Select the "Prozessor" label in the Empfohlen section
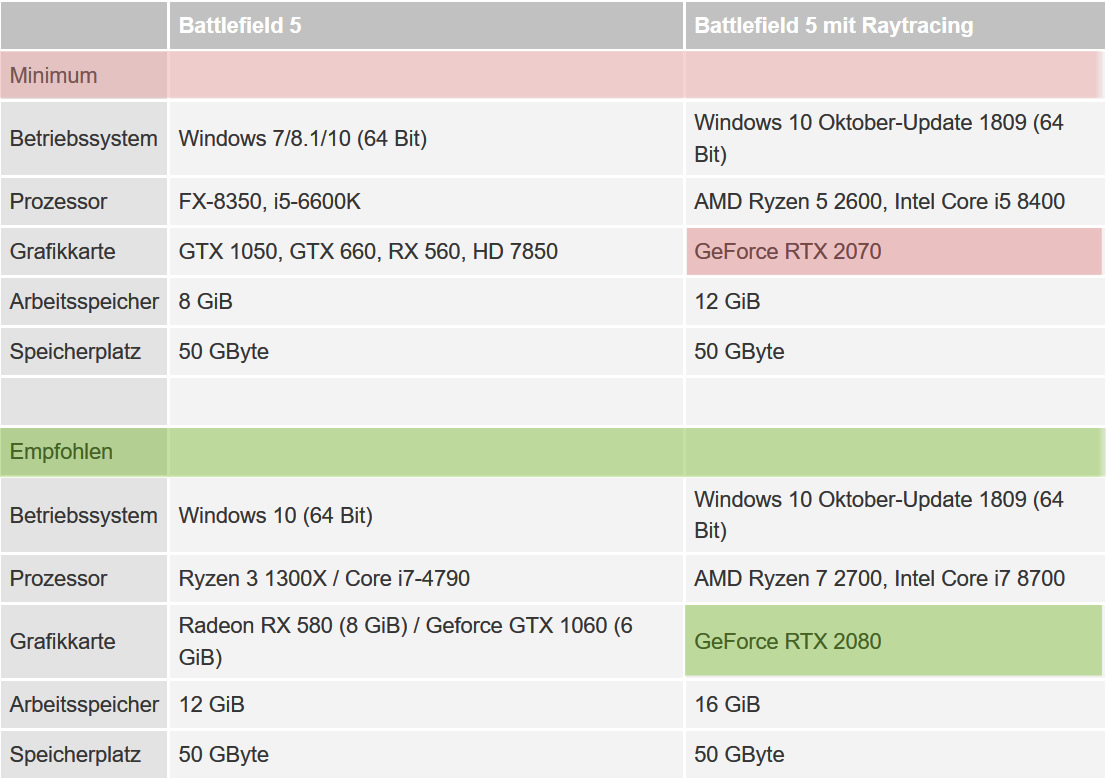The image size is (1106, 778). point(58,578)
